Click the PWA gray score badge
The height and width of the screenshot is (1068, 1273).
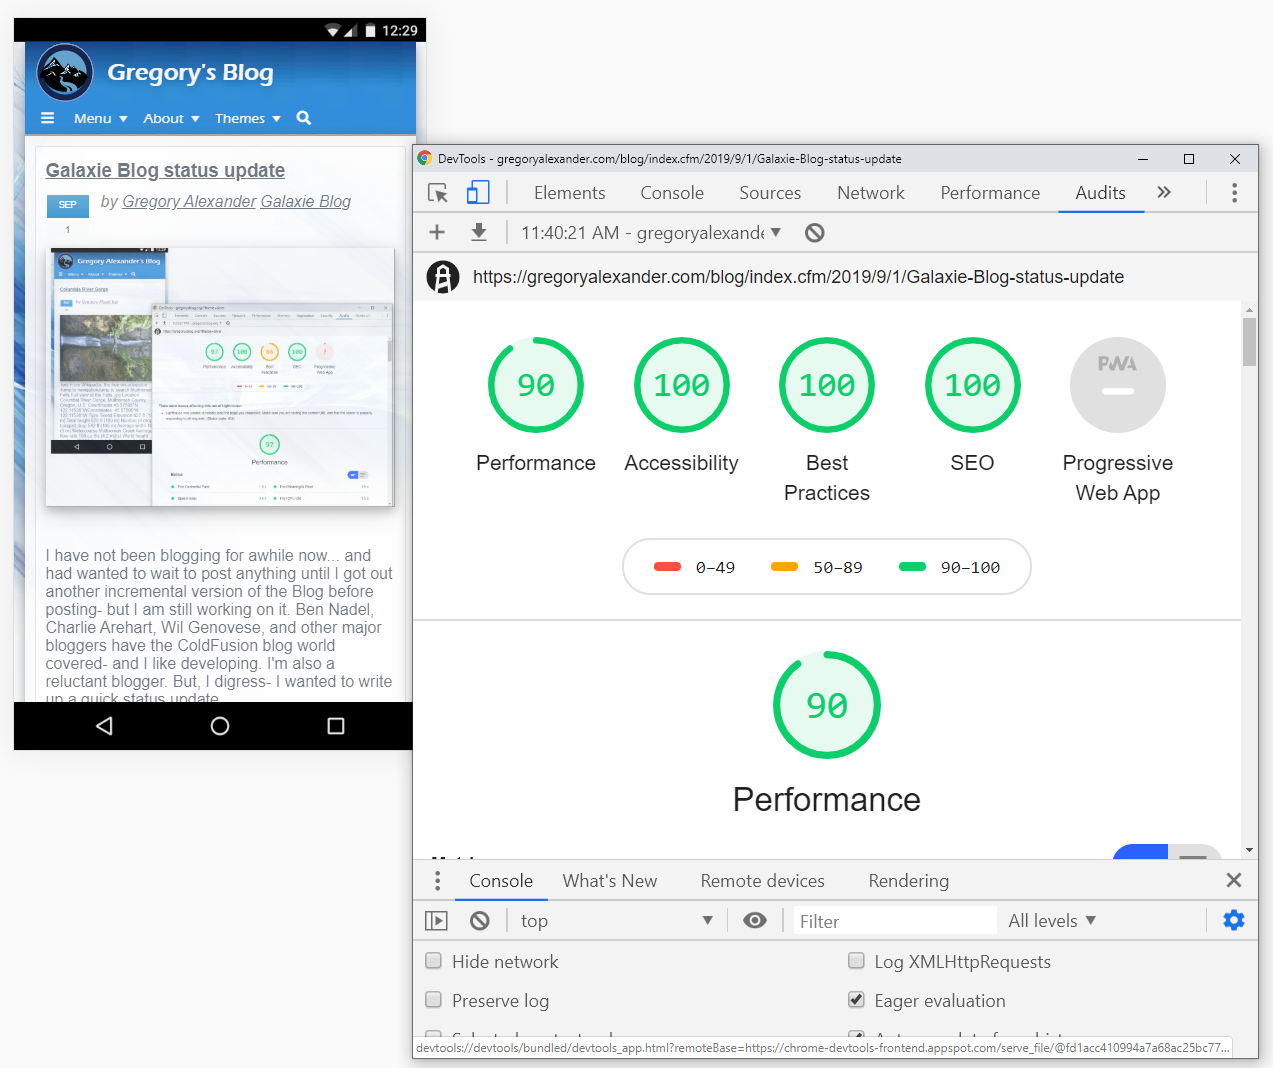coord(1118,385)
